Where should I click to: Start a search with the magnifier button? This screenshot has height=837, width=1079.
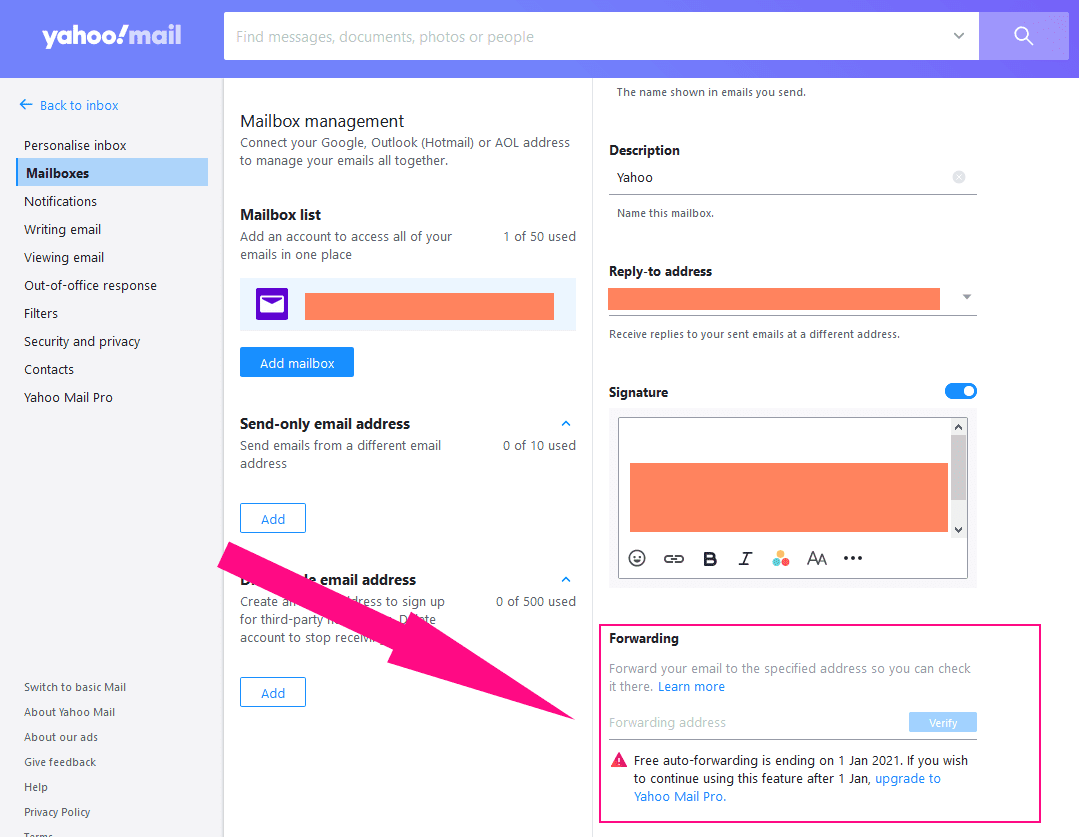point(1023,35)
